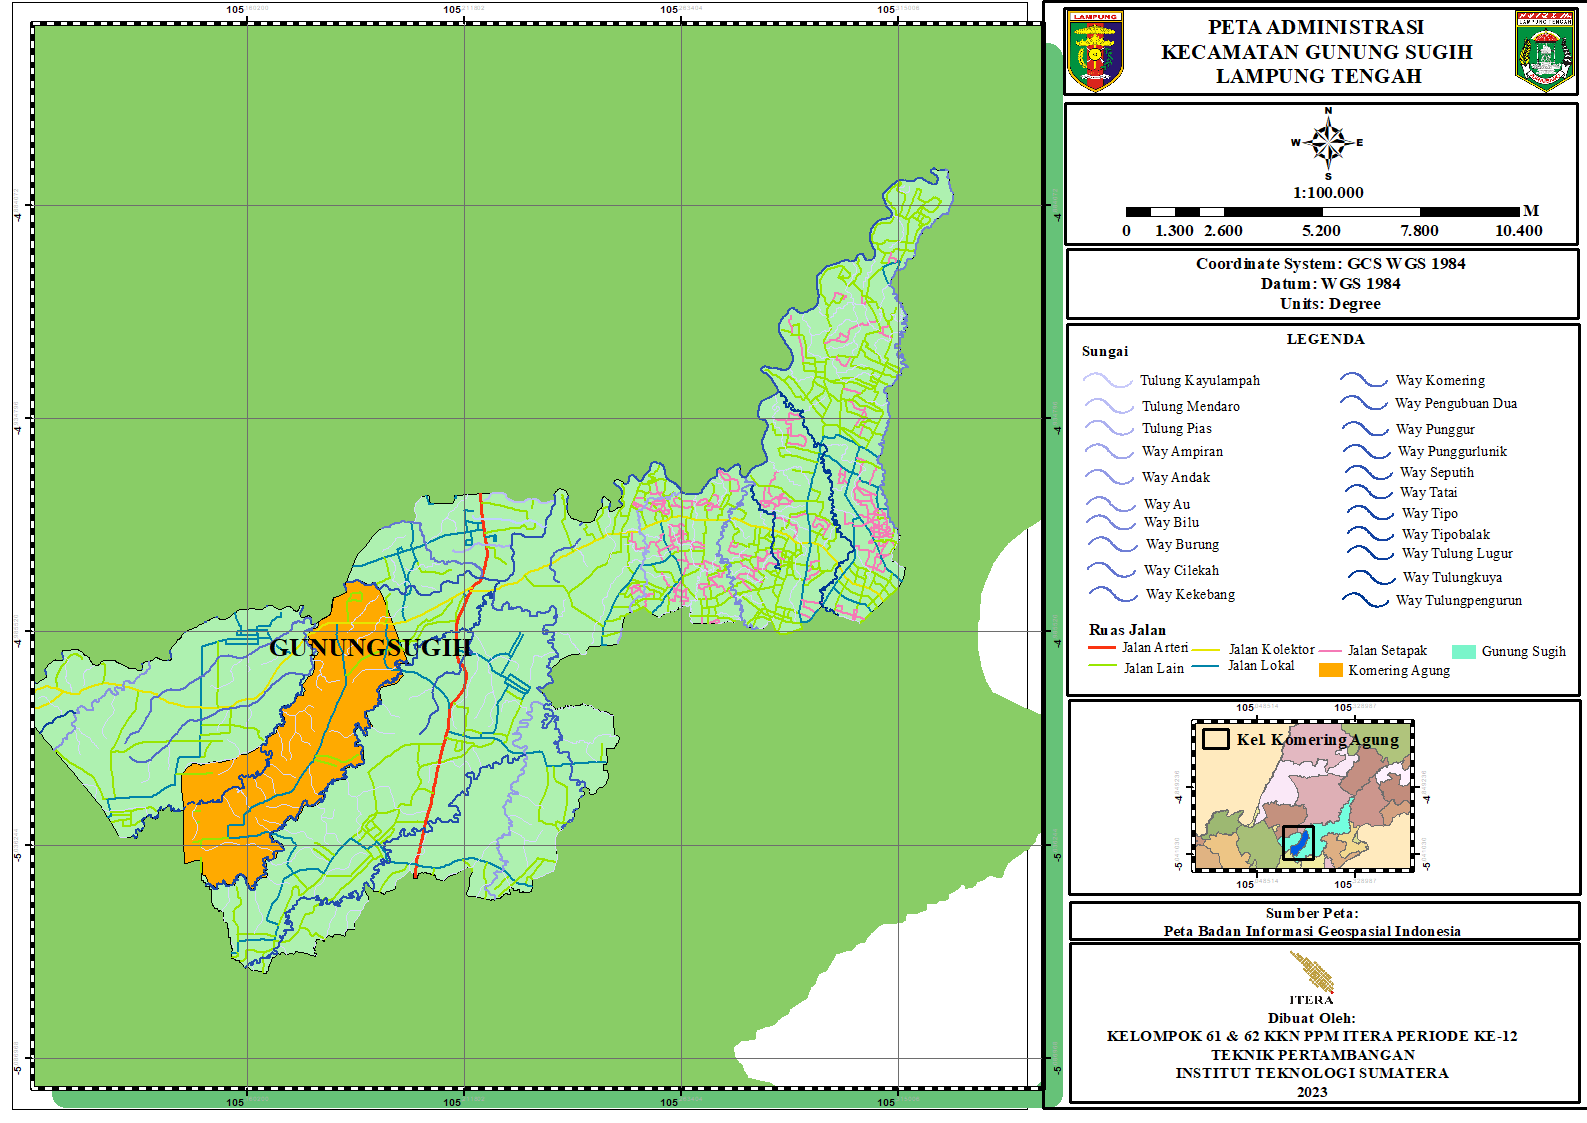1587x1123 pixels.
Task: Click the river symbol beside Way Ampiran
Action: pyautogui.click(x=1110, y=451)
